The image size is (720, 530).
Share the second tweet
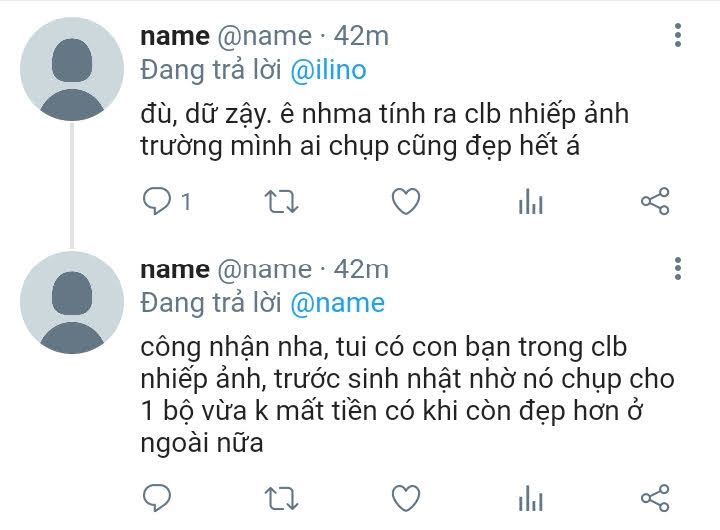tap(655, 498)
